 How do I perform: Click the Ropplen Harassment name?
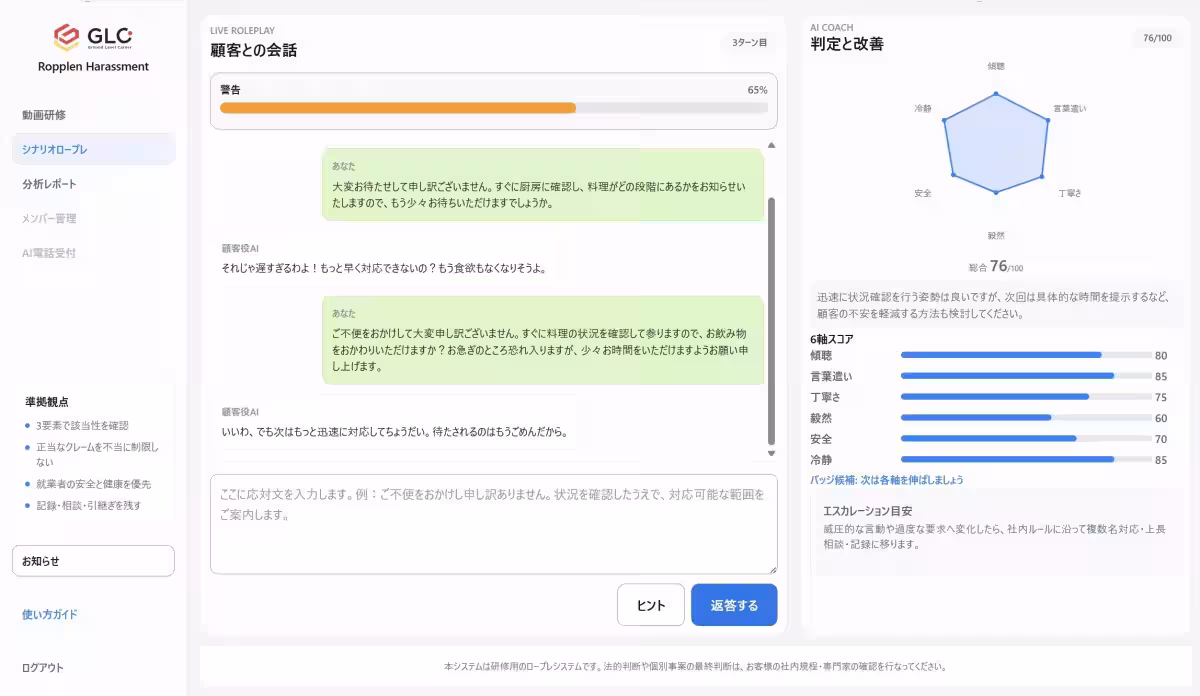(x=93, y=67)
